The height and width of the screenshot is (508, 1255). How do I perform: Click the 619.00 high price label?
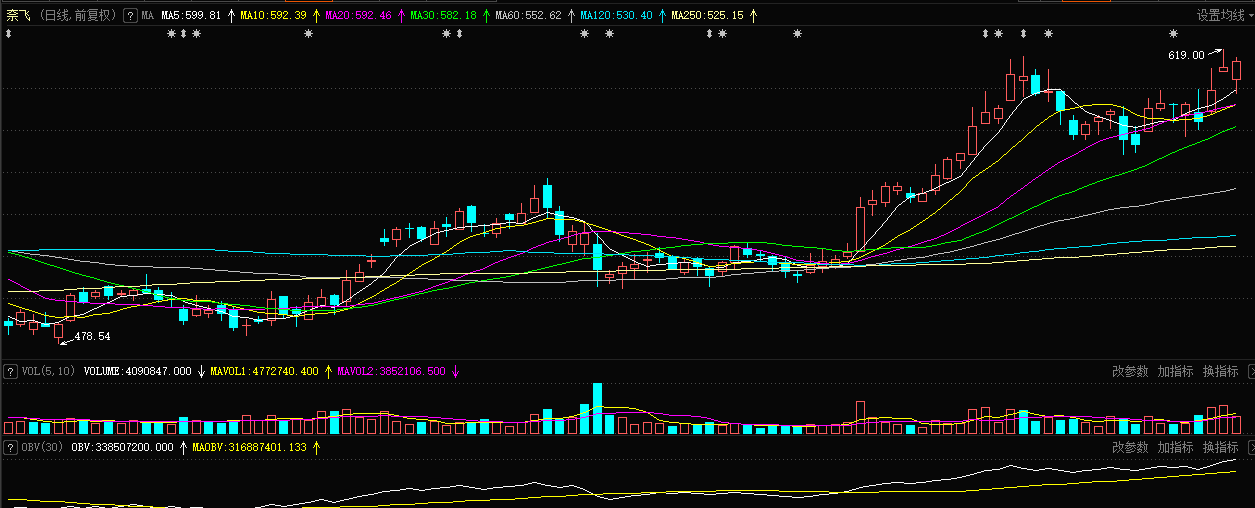click(1186, 56)
